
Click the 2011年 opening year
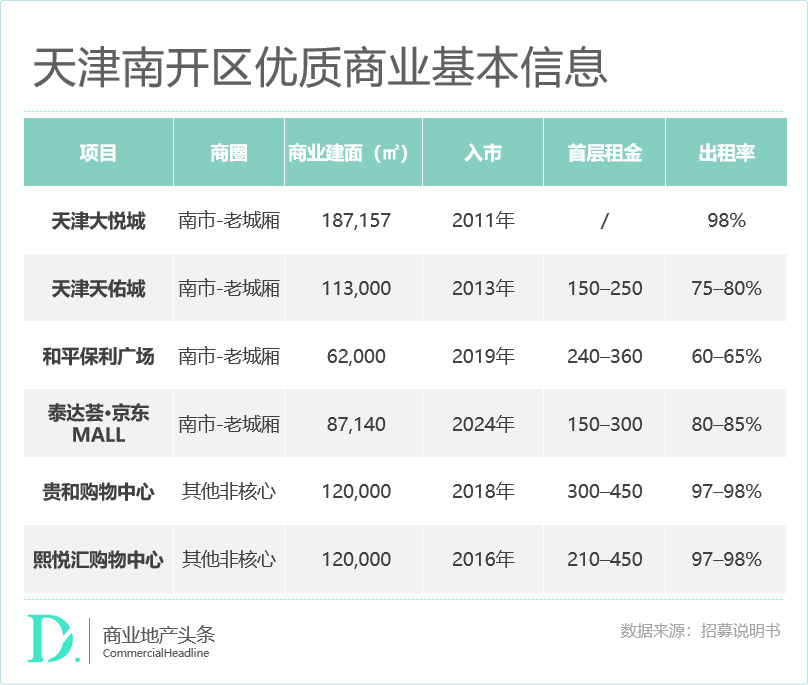pyautogui.click(x=483, y=221)
